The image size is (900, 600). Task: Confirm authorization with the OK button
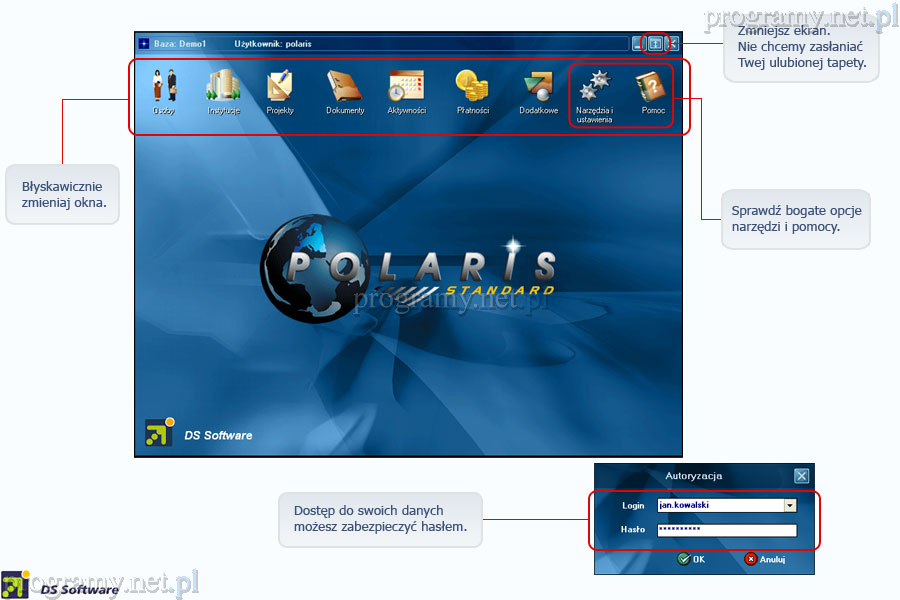click(691, 559)
